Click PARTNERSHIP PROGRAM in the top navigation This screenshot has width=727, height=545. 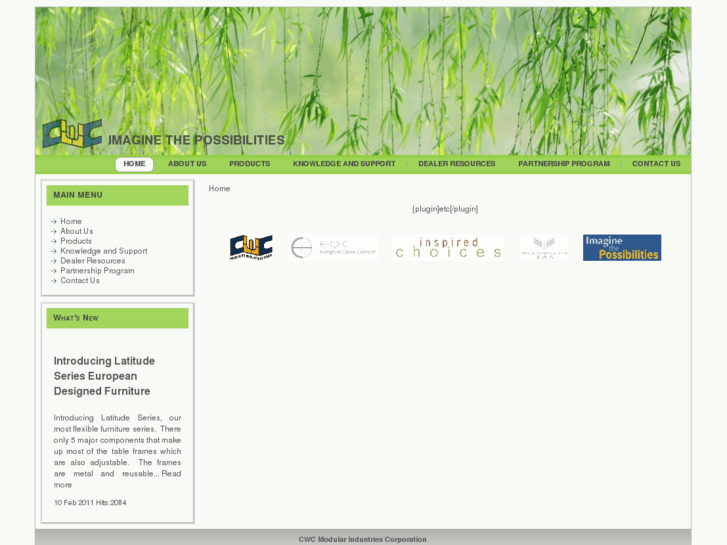(x=564, y=164)
